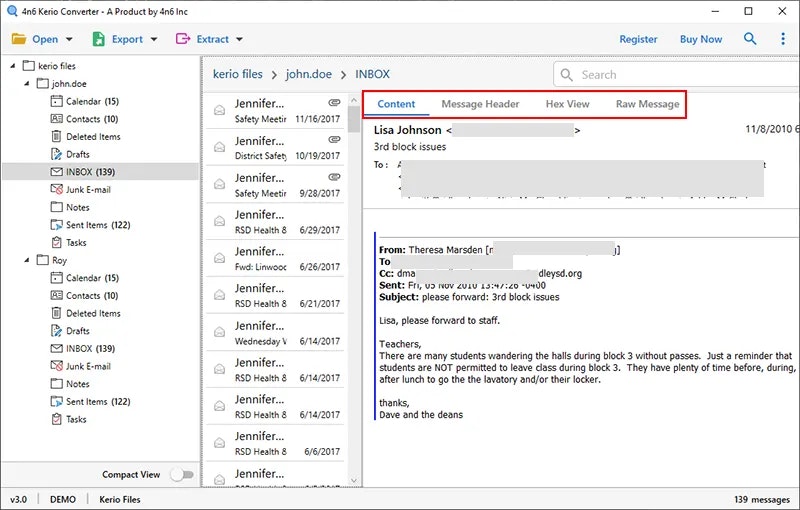Click message list scrollbar up arrow
800x510 pixels.
point(354,98)
